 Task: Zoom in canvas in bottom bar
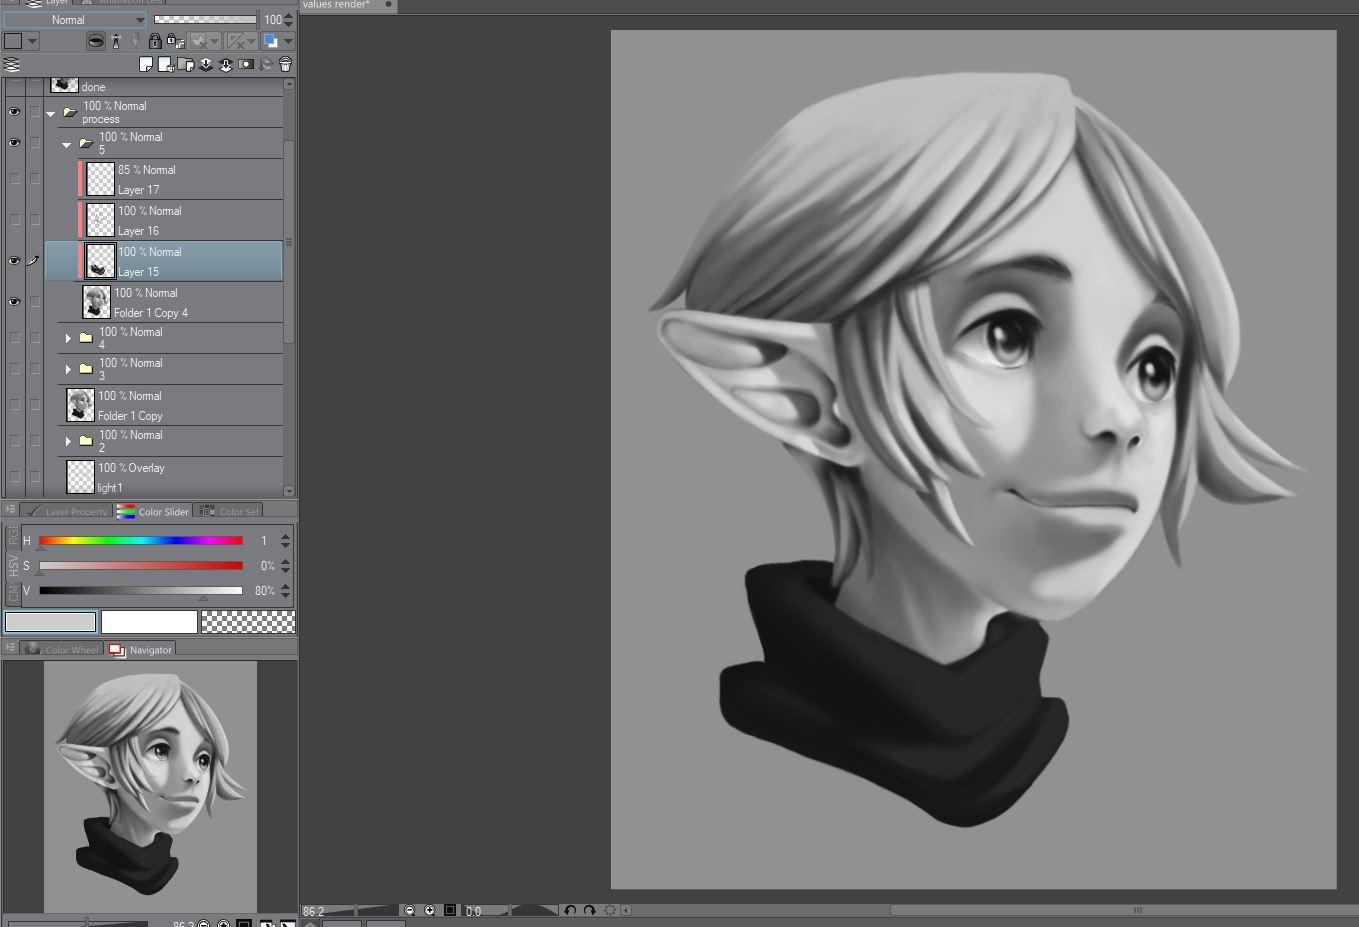coord(430,911)
